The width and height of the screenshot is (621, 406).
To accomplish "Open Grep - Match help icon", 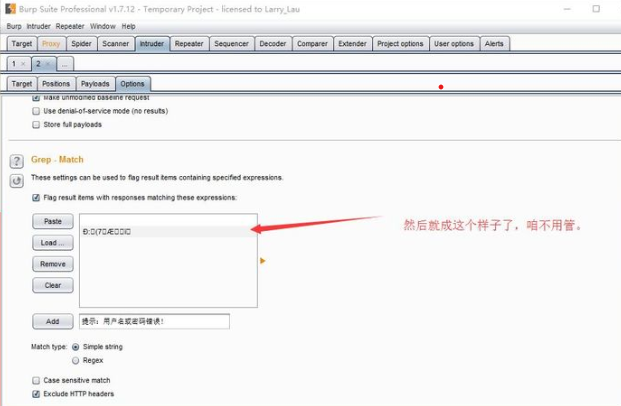I will pyautogui.click(x=16, y=161).
